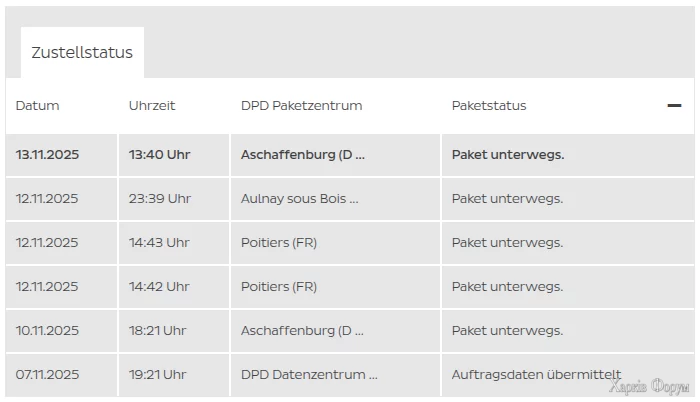
Task: Collapse the delivery status table with minus icon
Action: pos(674,105)
